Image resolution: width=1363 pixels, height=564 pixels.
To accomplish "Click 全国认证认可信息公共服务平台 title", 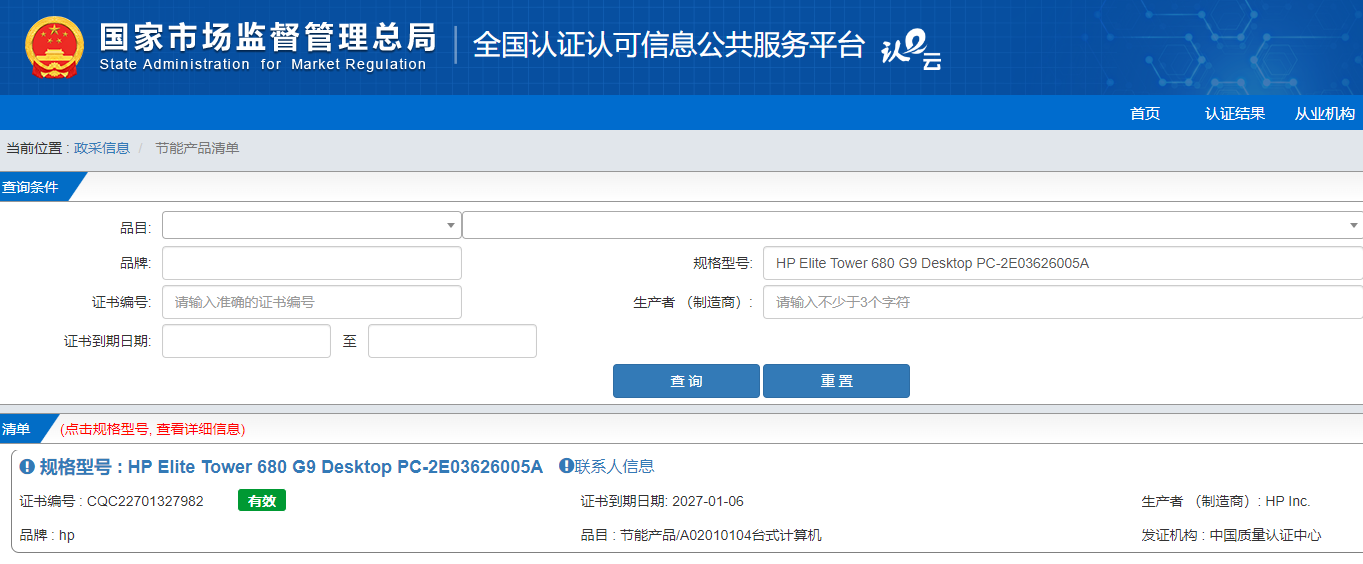I will click(668, 44).
